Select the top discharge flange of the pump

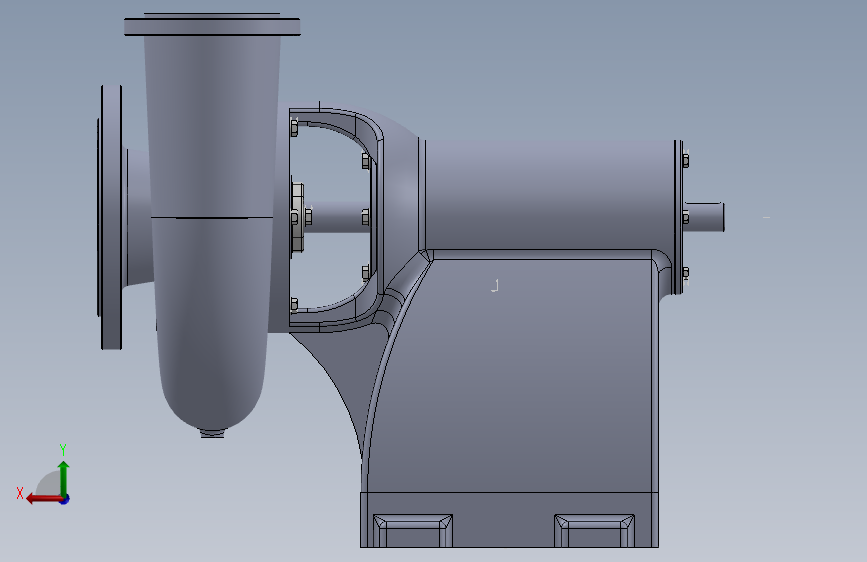[212, 26]
